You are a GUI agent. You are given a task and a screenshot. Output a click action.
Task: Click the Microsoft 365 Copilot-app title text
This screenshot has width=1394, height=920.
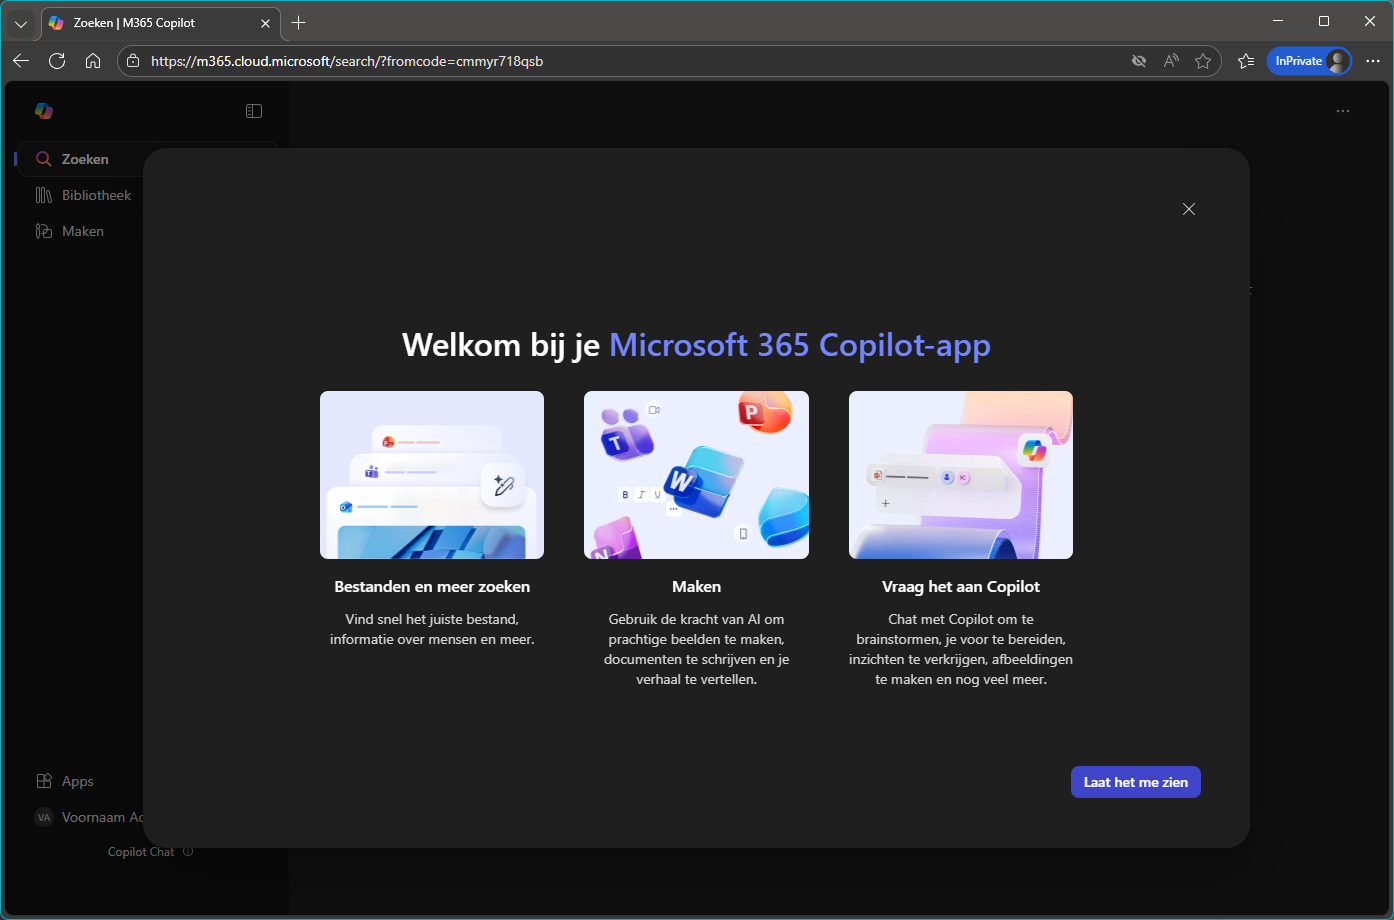coord(800,345)
